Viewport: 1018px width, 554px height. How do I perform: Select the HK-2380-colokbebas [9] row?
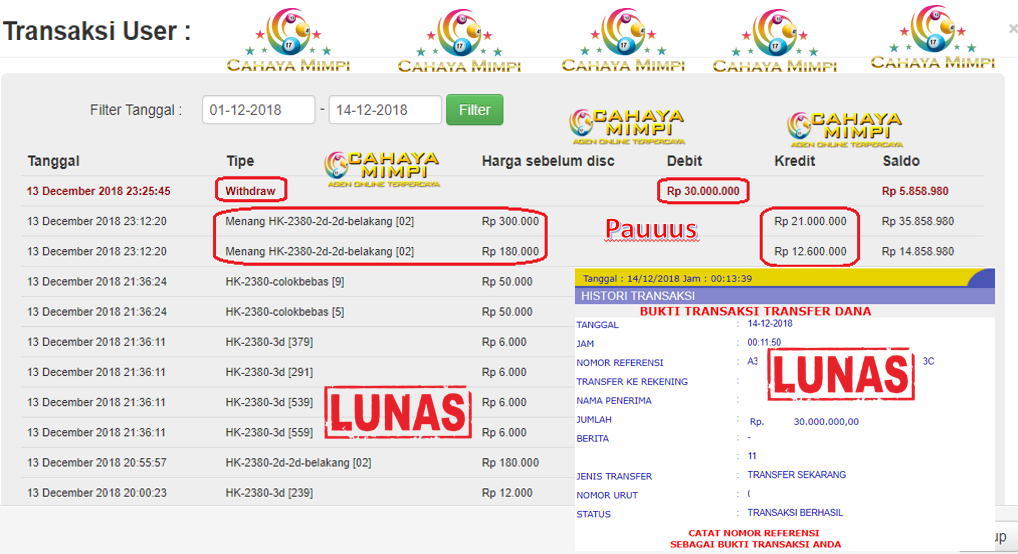click(271, 282)
